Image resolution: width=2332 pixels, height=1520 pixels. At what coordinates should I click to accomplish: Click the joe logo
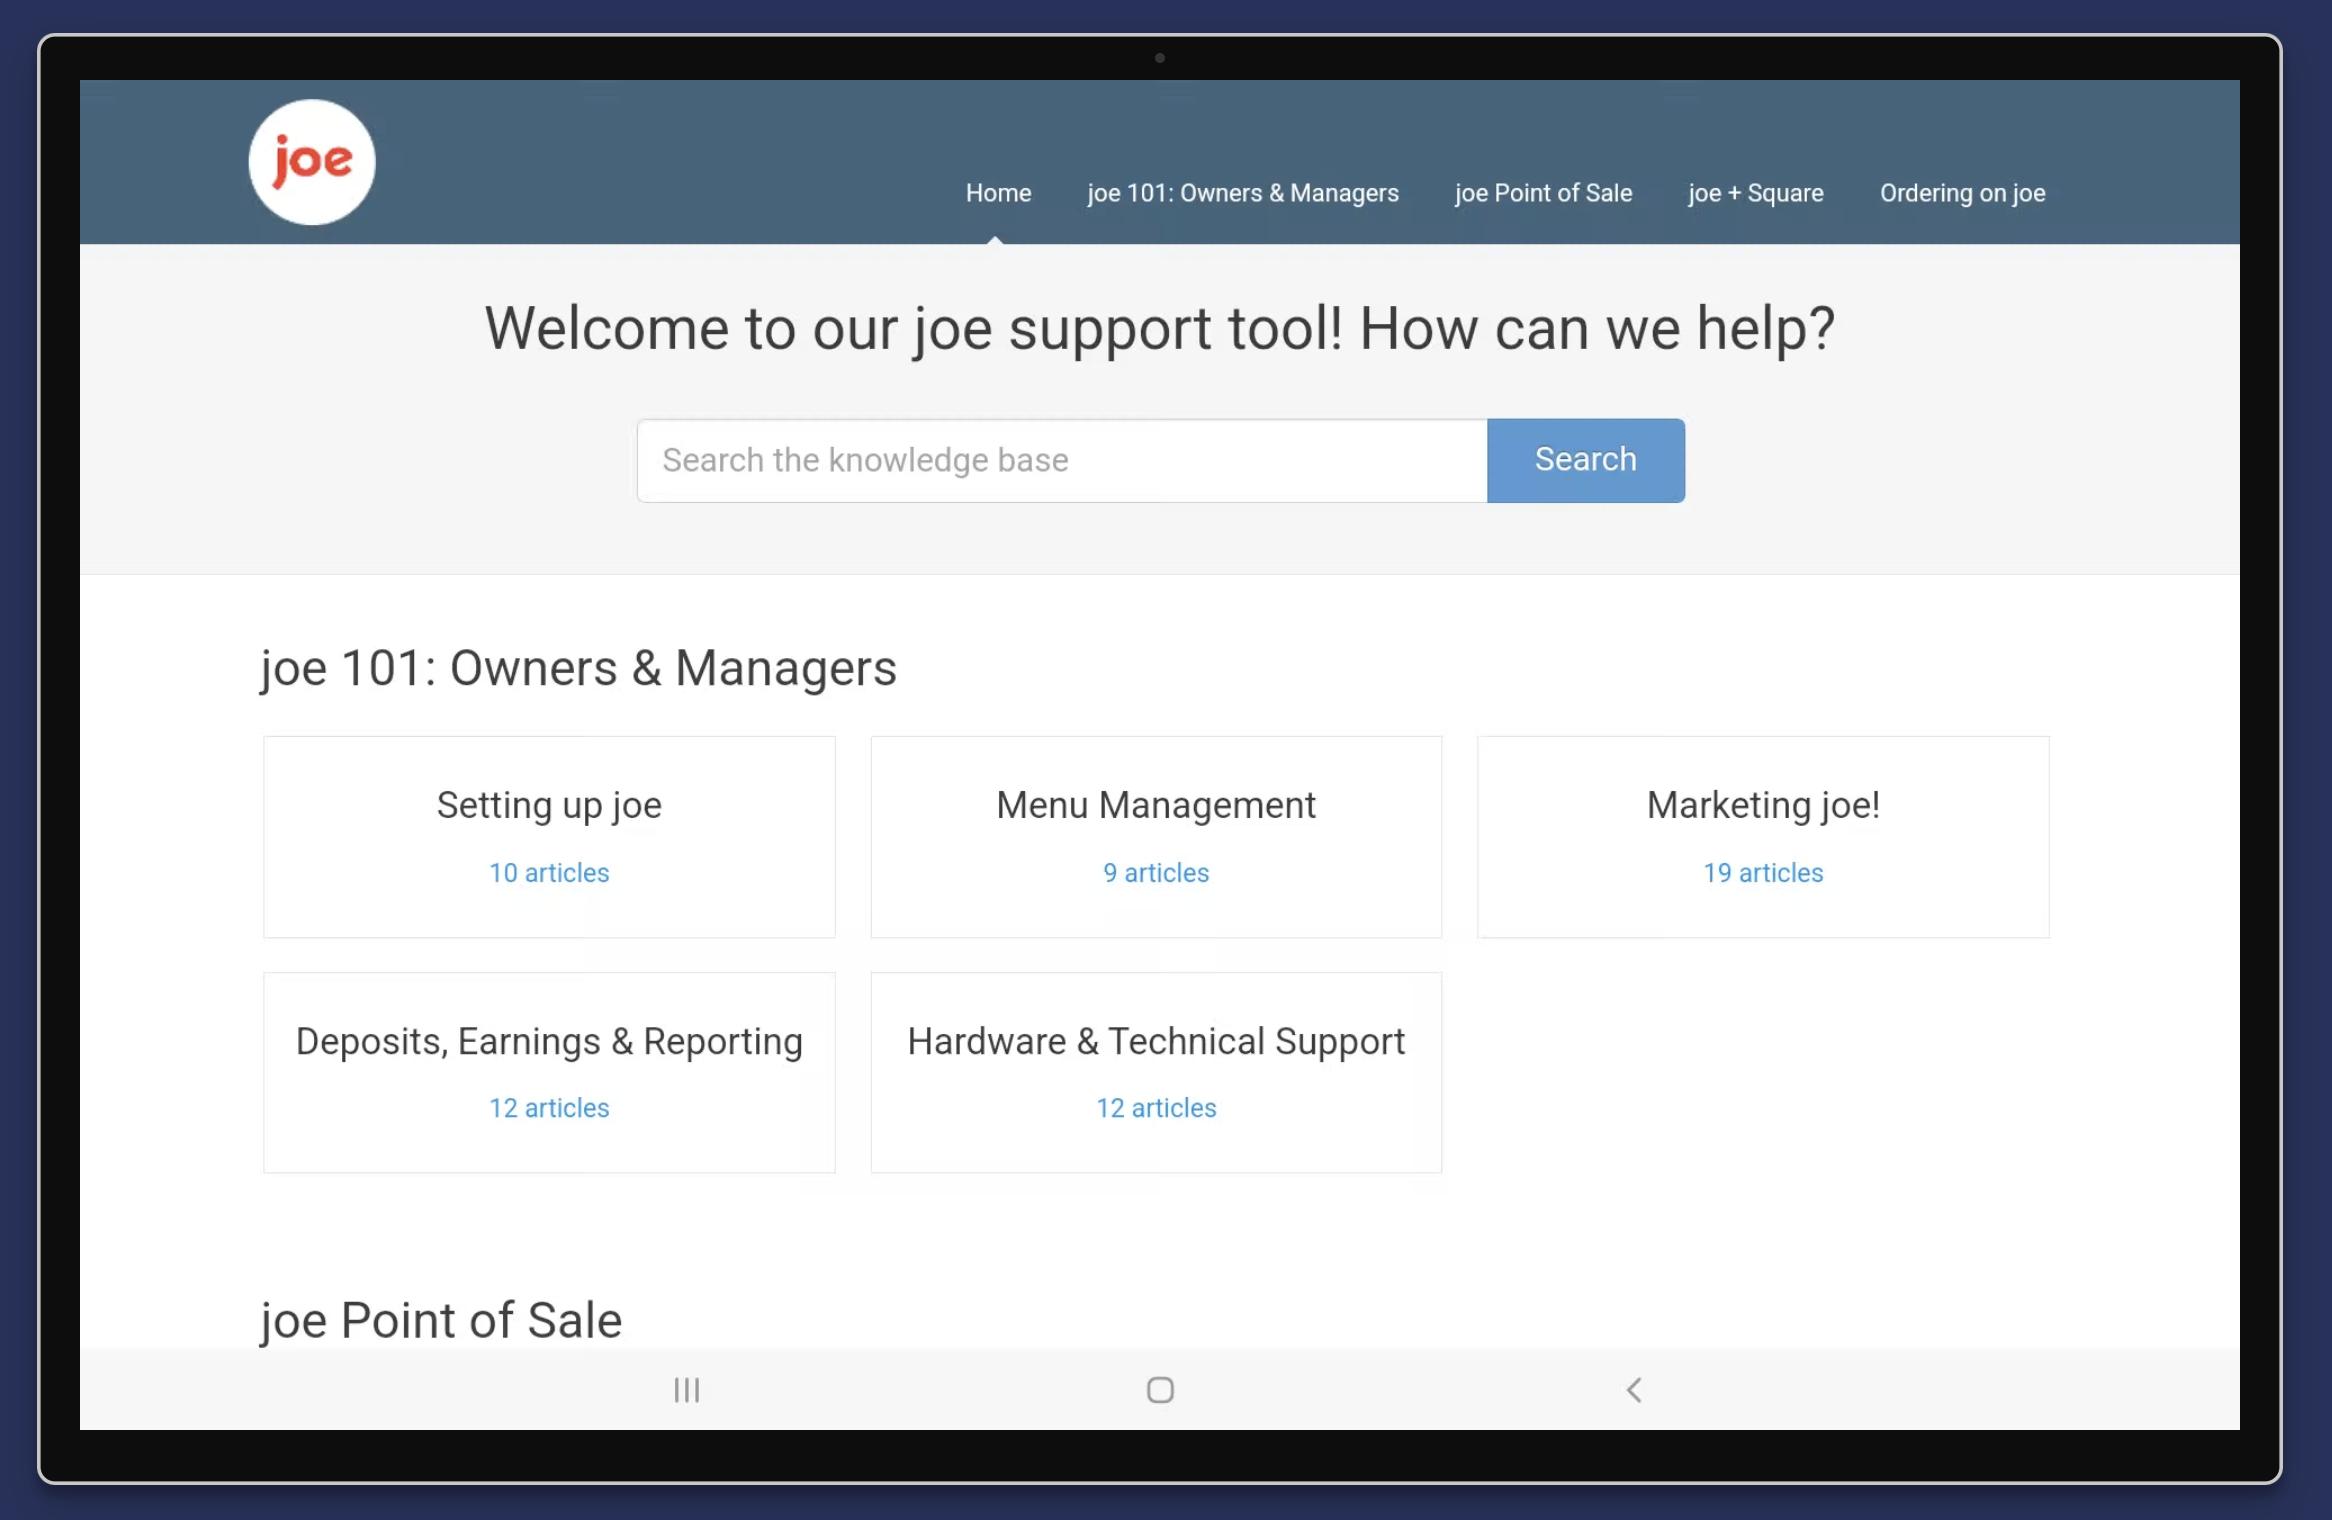pyautogui.click(x=312, y=162)
